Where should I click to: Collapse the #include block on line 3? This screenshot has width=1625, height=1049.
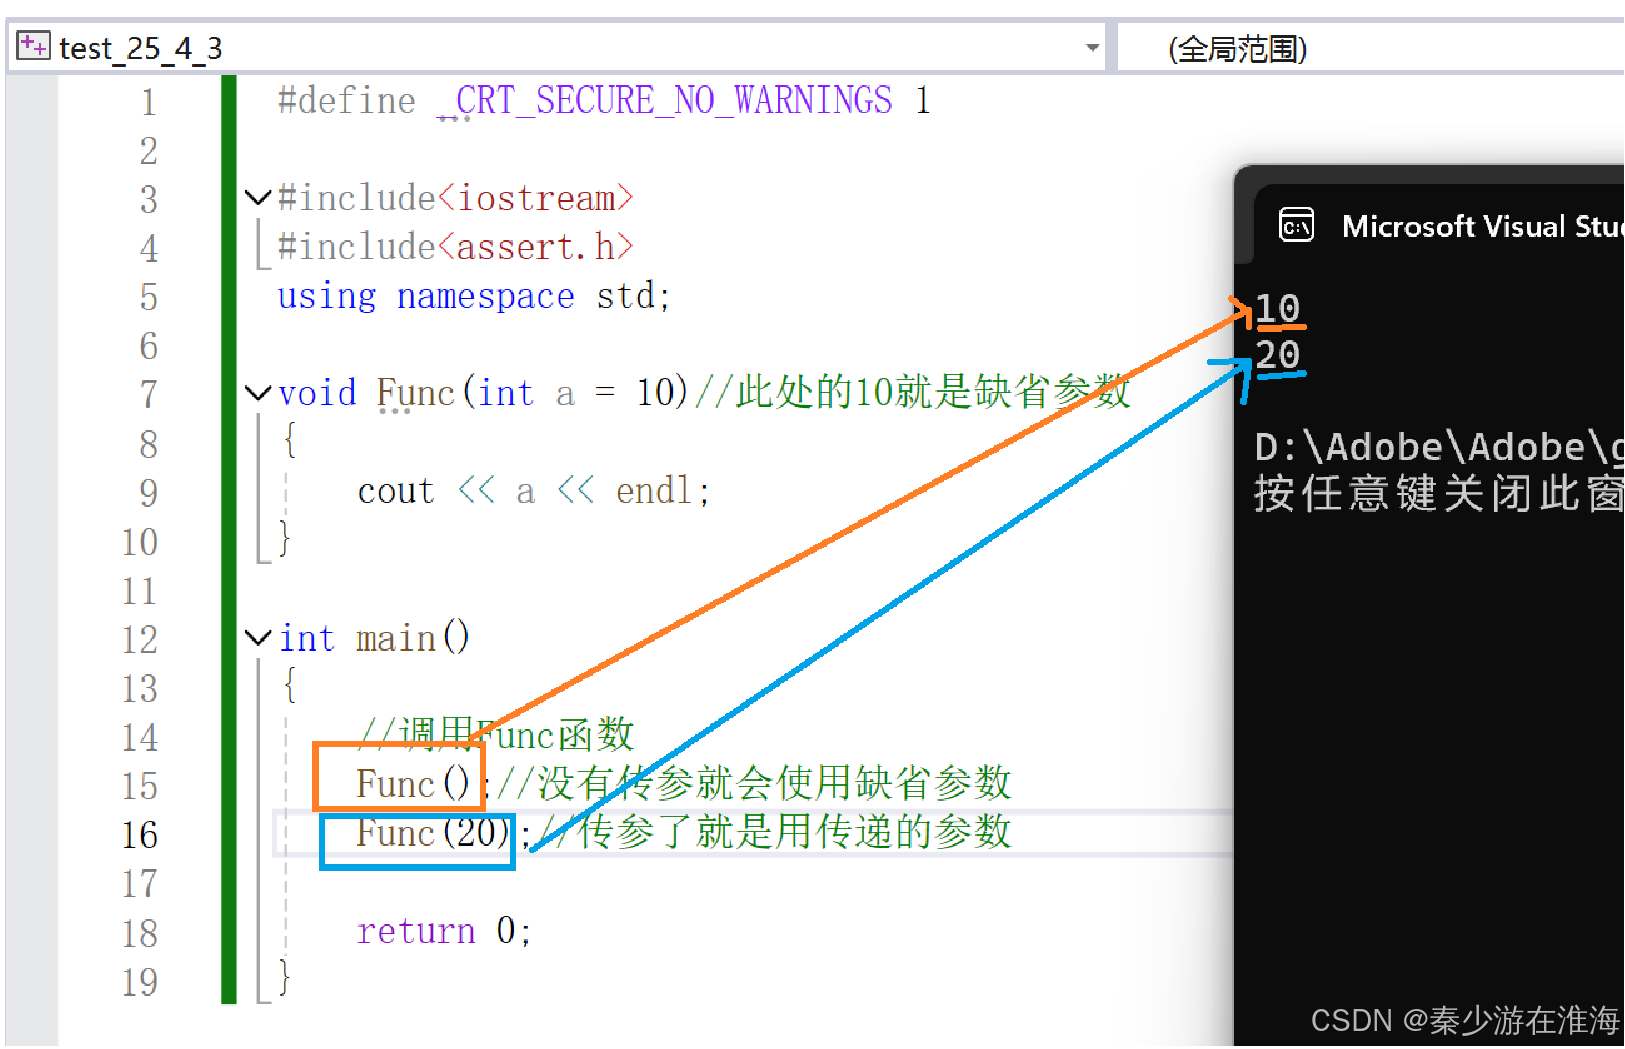point(258,197)
